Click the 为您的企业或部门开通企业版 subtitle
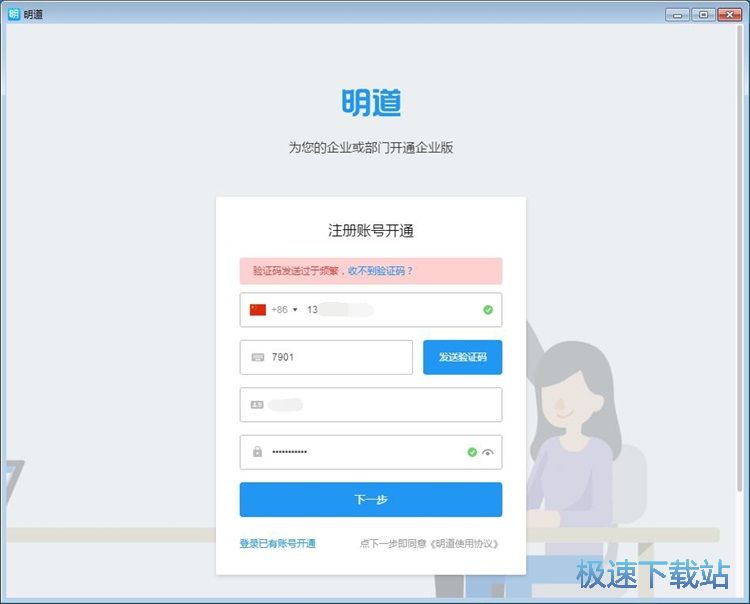The width and height of the screenshot is (750, 604). [x=371, y=147]
